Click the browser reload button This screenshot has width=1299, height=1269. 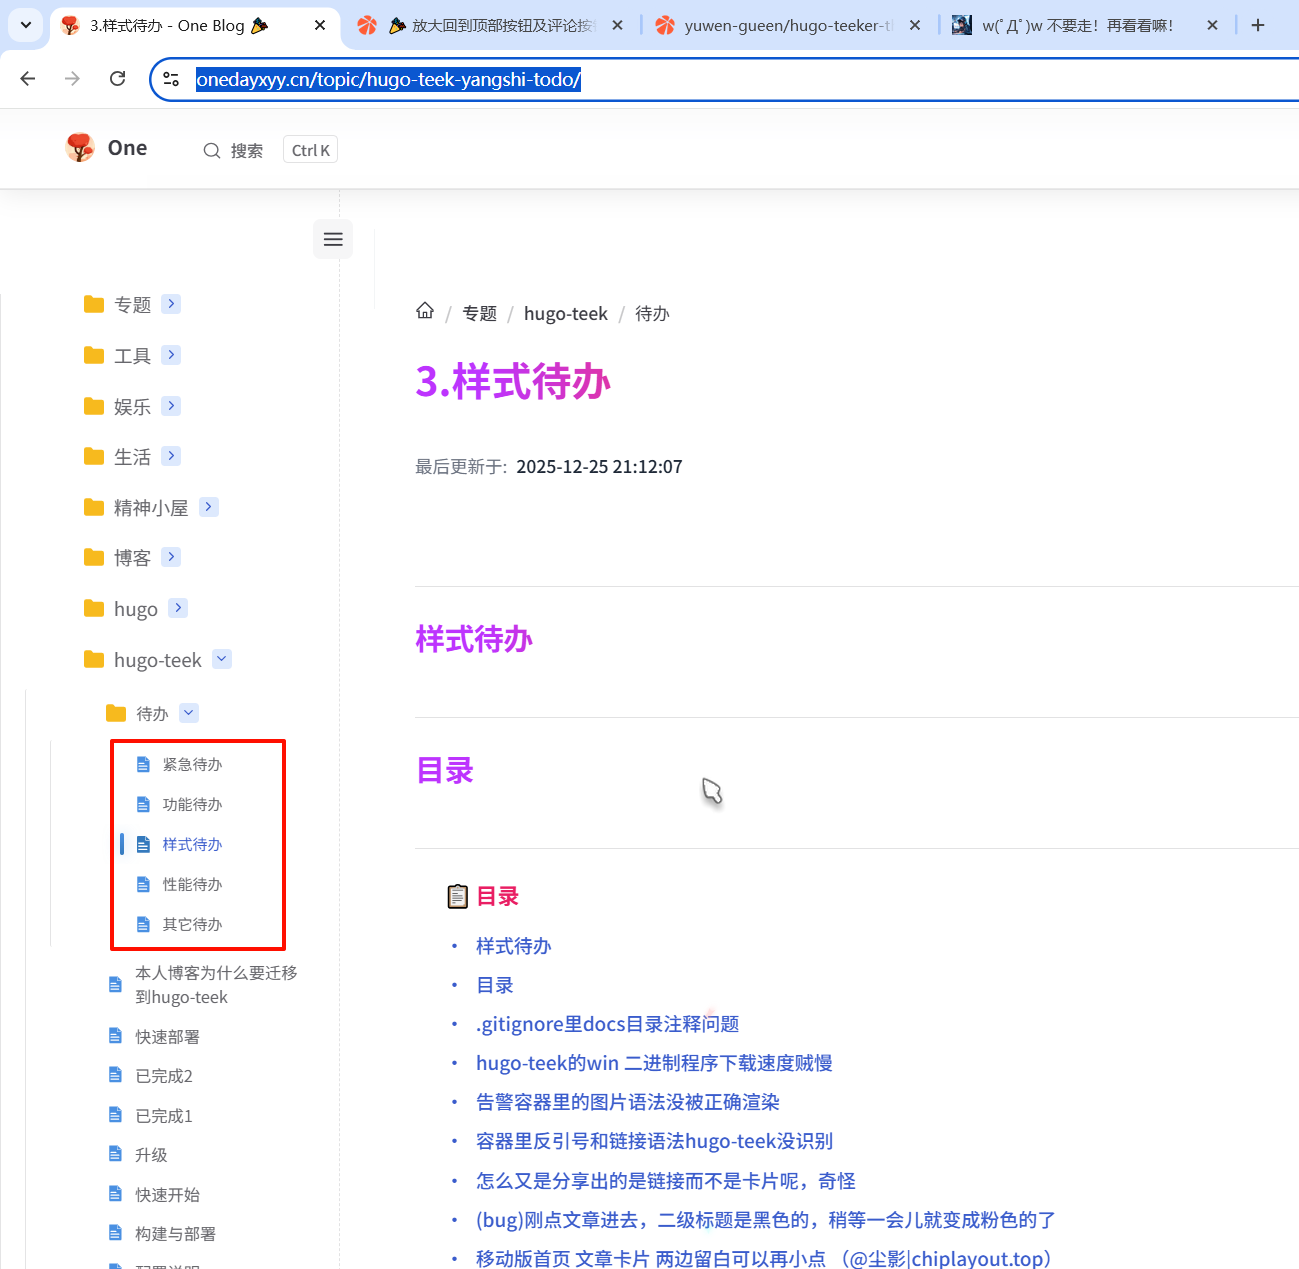pyautogui.click(x=117, y=79)
